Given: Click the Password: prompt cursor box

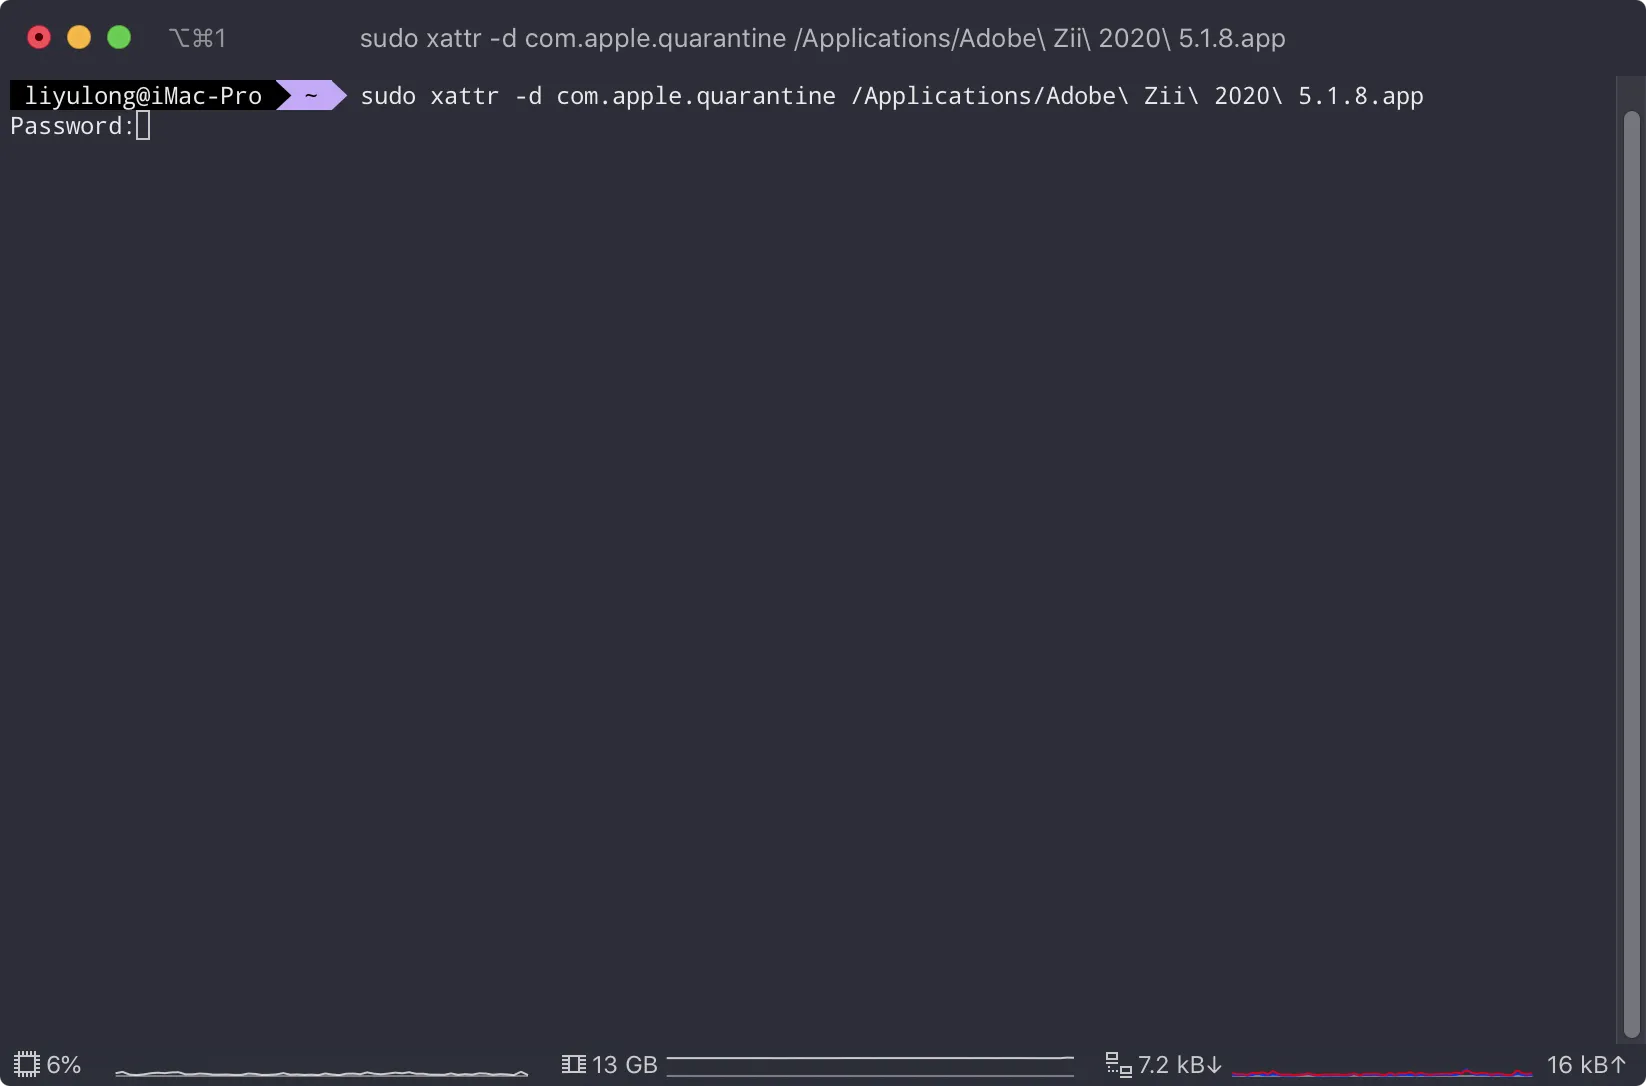Looking at the screenshot, I should point(143,126).
